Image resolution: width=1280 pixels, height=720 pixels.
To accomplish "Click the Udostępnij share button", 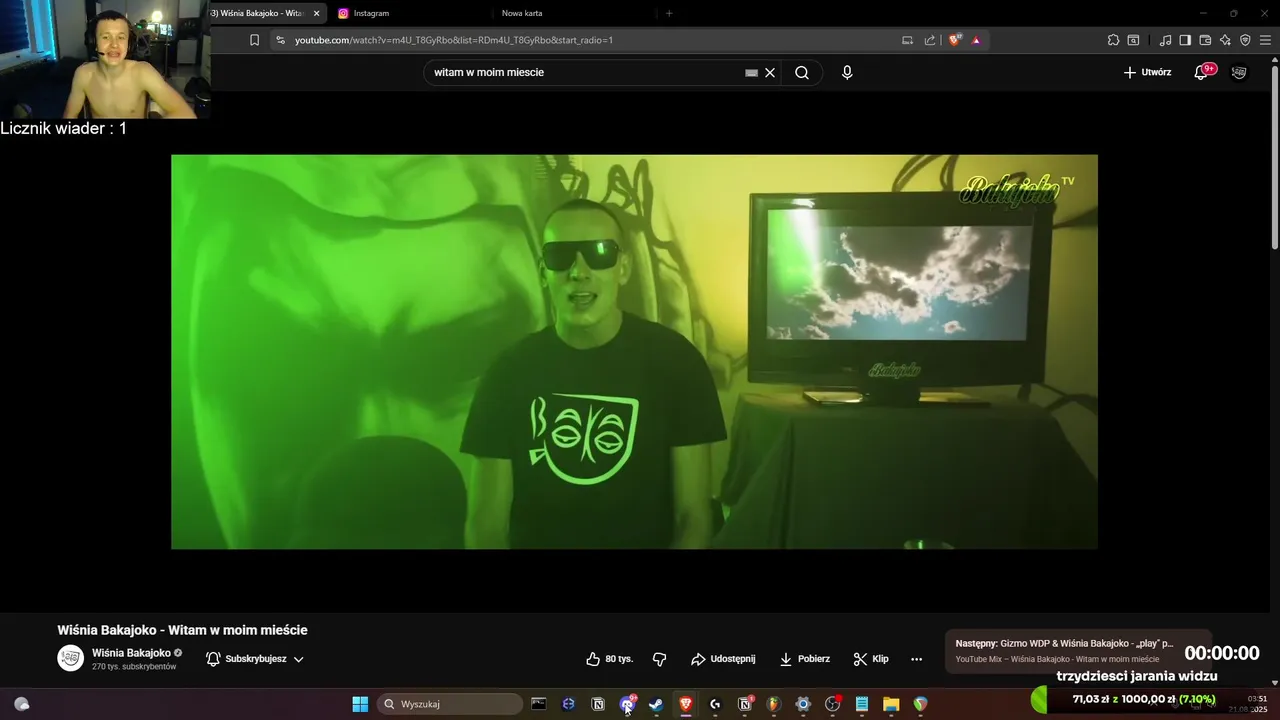I will pos(723,659).
